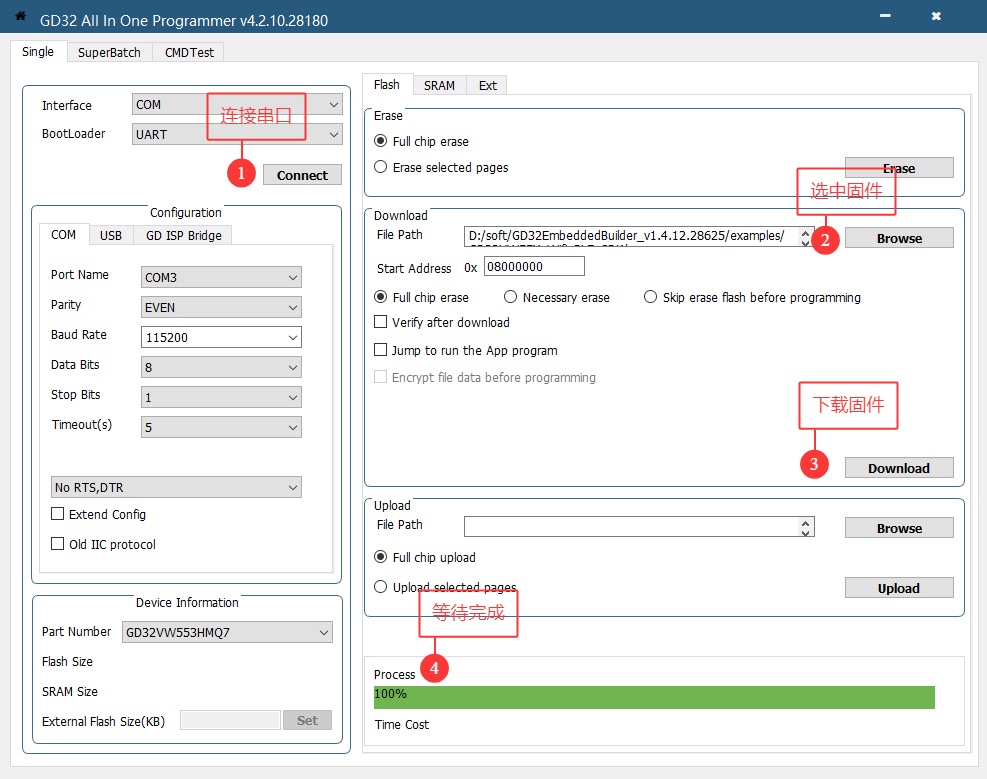Open the Port Name COM3 dropdown
987x779 pixels.
pos(222,277)
